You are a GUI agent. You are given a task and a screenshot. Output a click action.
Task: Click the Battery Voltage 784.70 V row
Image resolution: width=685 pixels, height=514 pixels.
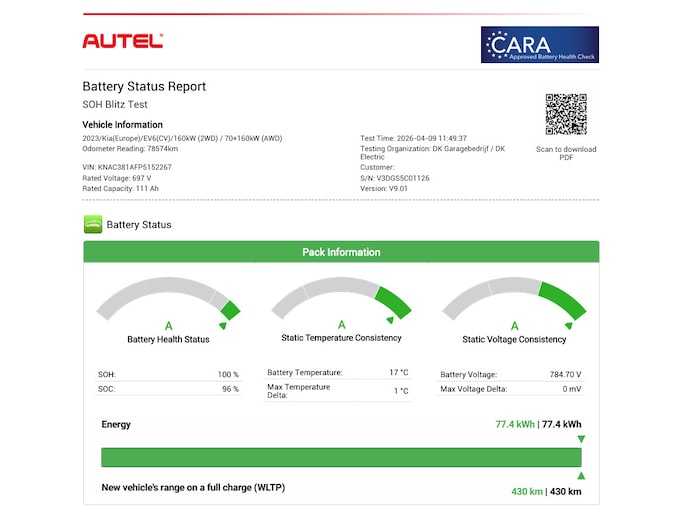(x=510, y=375)
